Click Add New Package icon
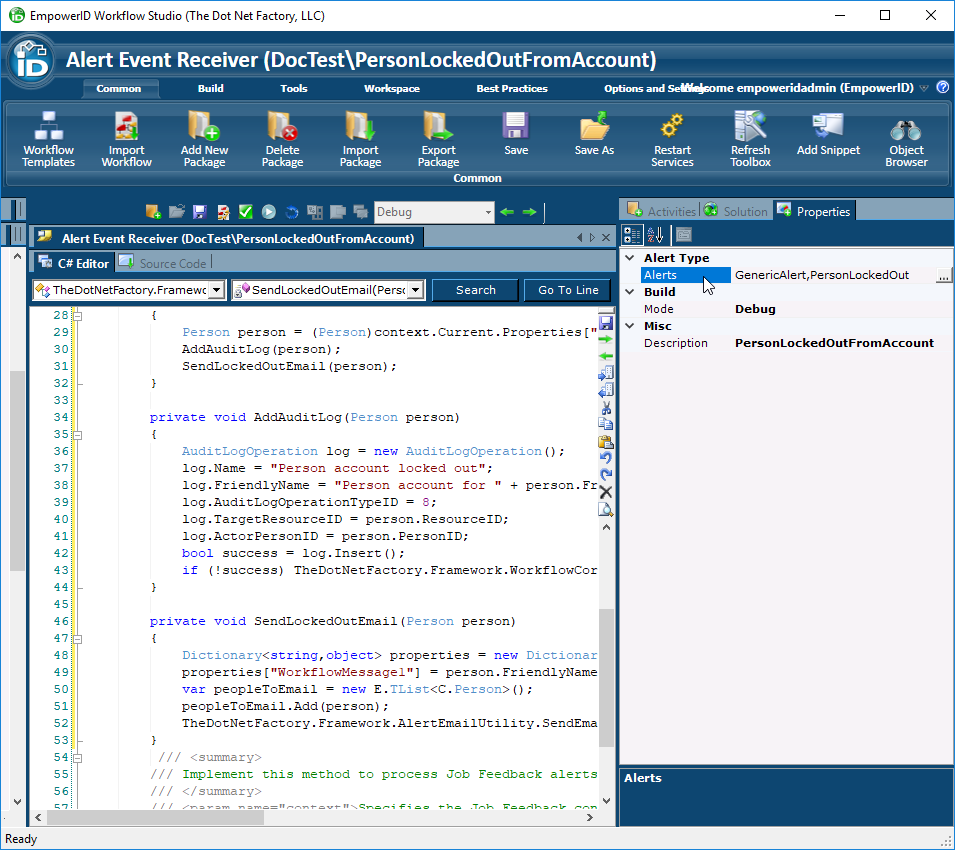The image size is (955, 850). [x=204, y=139]
